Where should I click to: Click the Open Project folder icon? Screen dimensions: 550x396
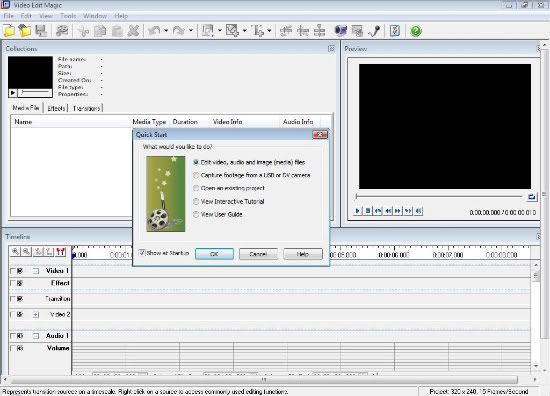click(x=25, y=31)
